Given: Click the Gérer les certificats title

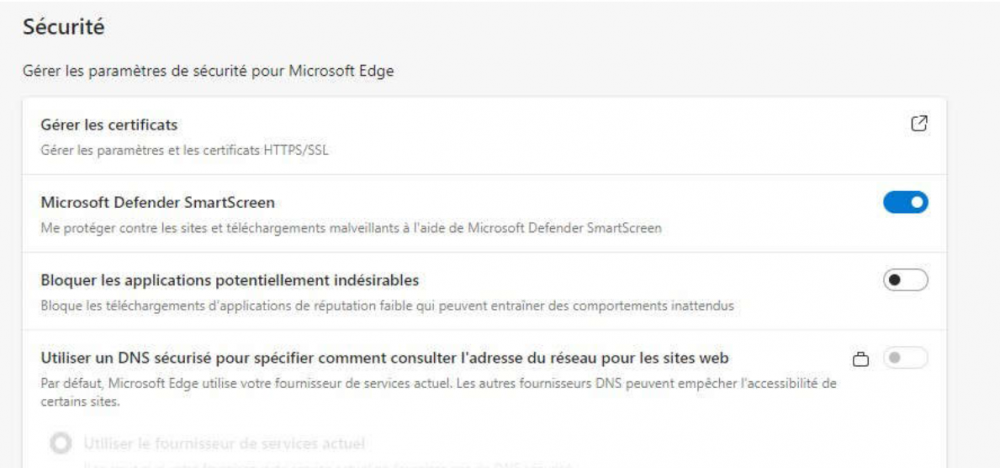Looking at the screenshot, I should point(109,125).
